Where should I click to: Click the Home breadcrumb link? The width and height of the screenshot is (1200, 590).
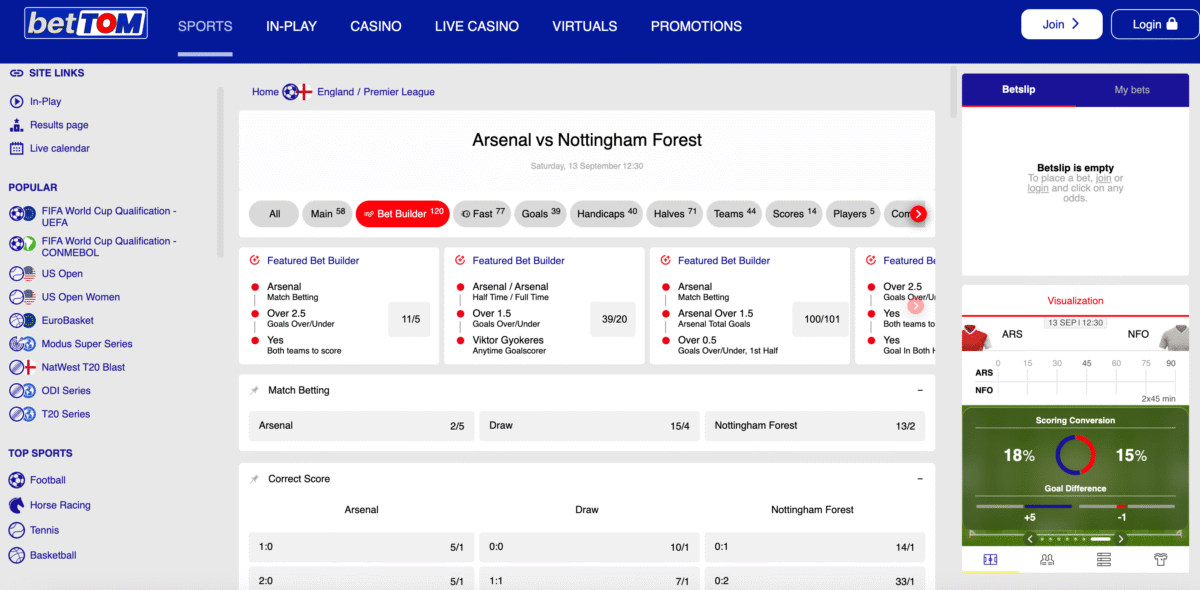[265, 92]
